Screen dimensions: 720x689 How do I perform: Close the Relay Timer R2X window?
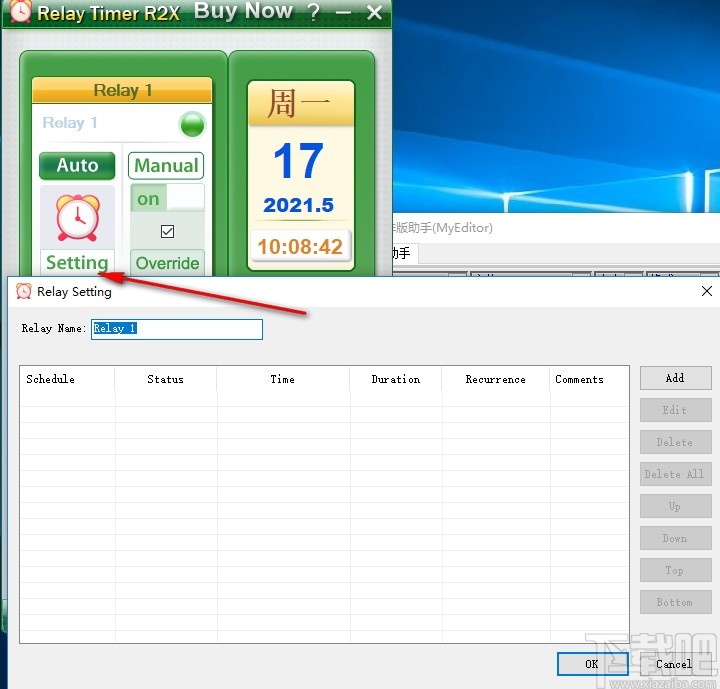coord(375,12)
